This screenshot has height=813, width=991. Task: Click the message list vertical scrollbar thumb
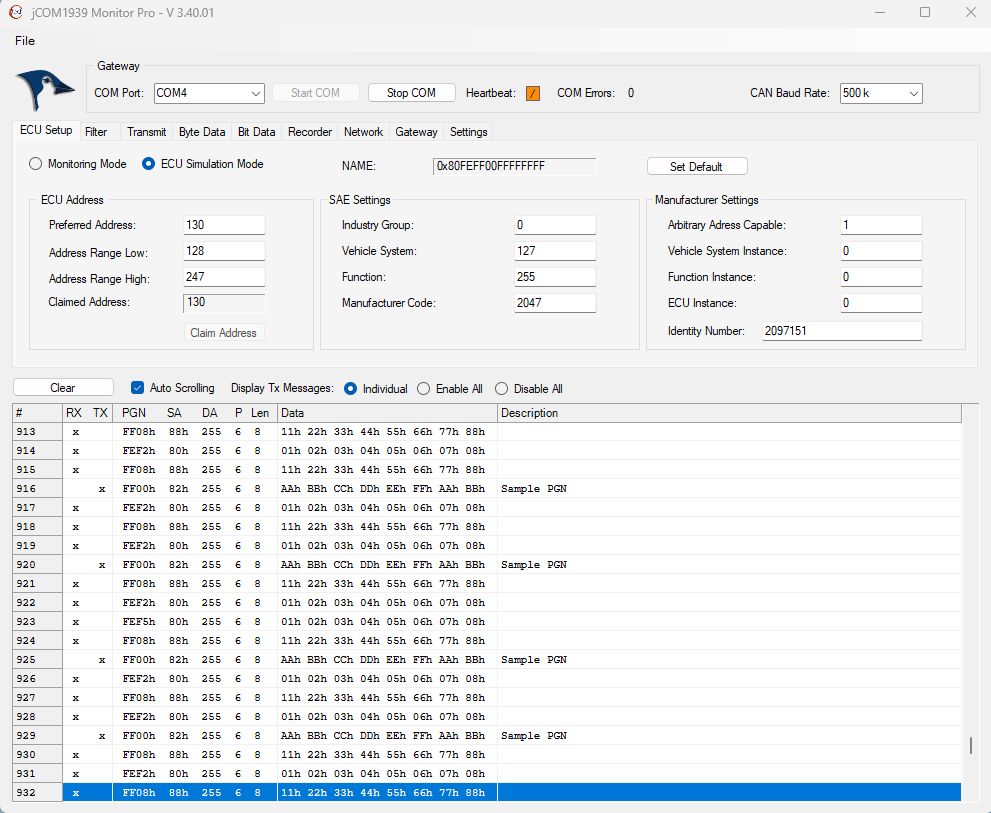click(x=970, y=746)
